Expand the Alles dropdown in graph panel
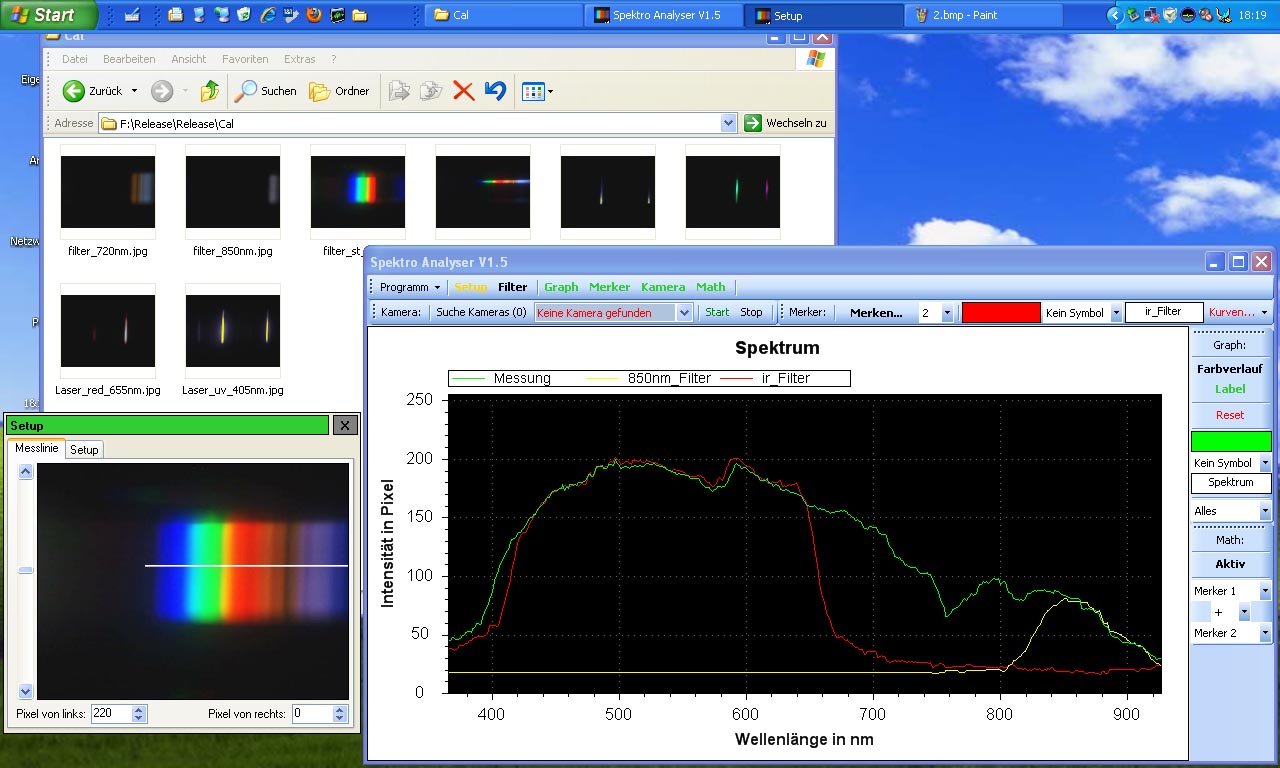1280x768 pixels. 1265,511
